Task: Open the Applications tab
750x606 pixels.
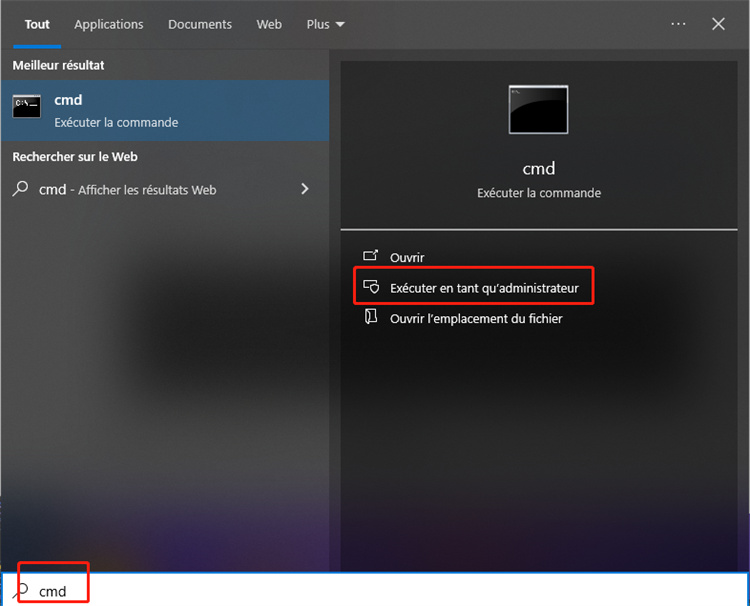Action: tap(109, 24)
